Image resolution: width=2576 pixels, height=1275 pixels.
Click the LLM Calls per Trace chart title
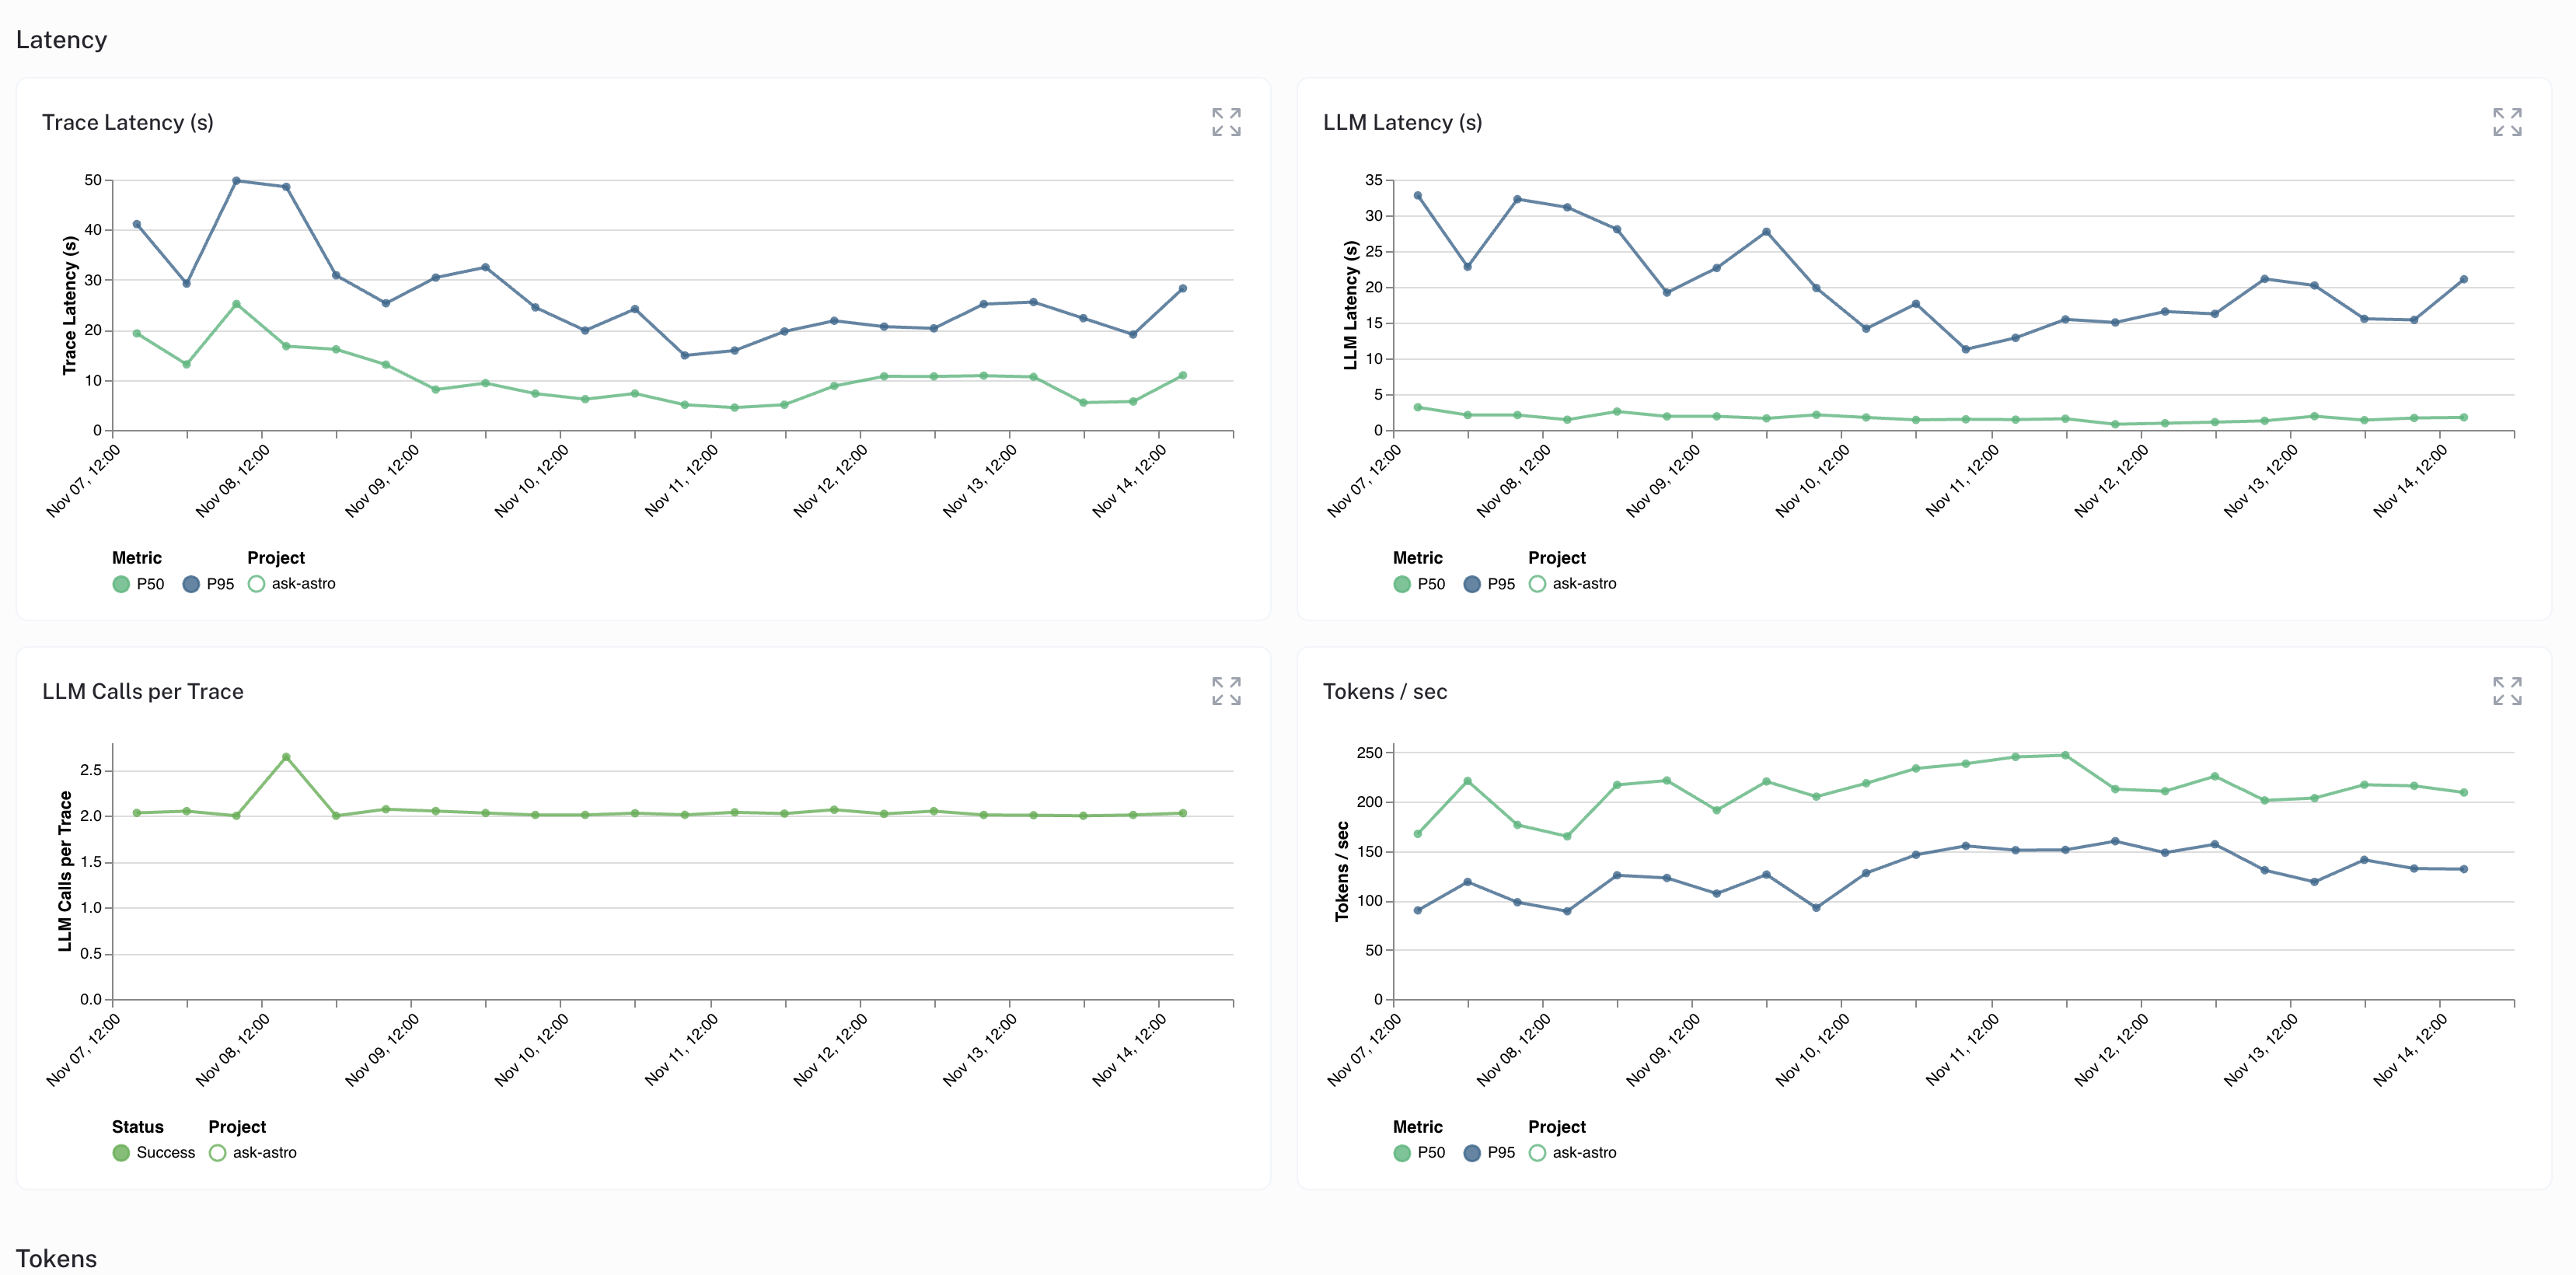tap(143, 691)
